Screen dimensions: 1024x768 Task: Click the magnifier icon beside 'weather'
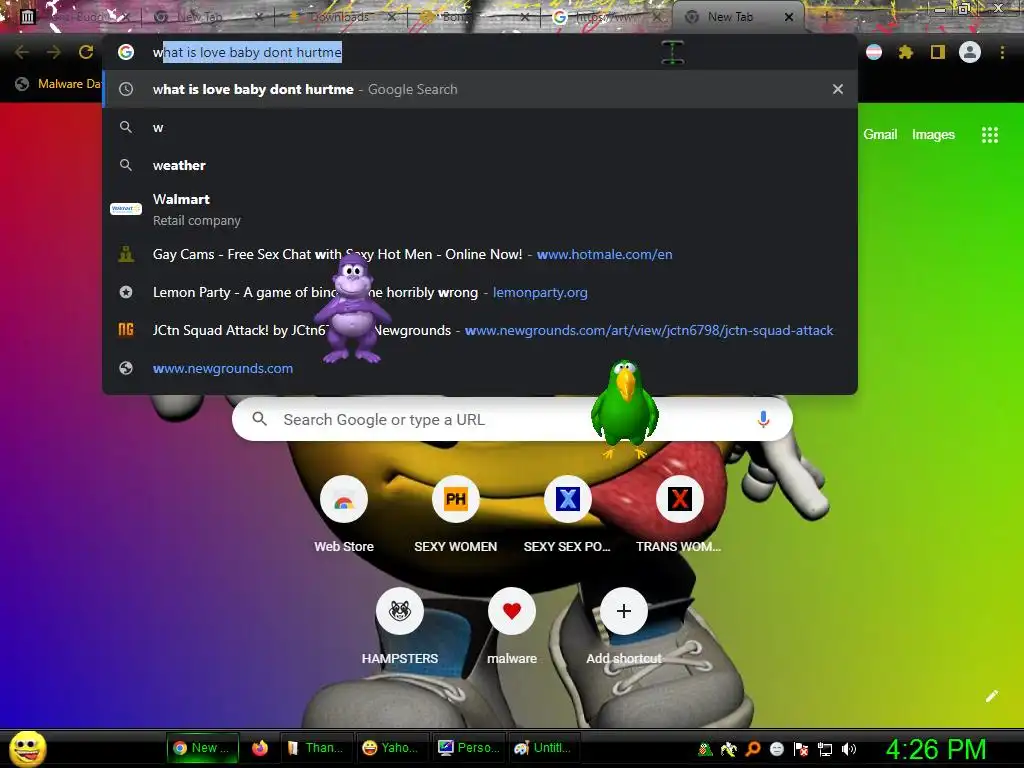pyautogui.click(x=126, y=165)
